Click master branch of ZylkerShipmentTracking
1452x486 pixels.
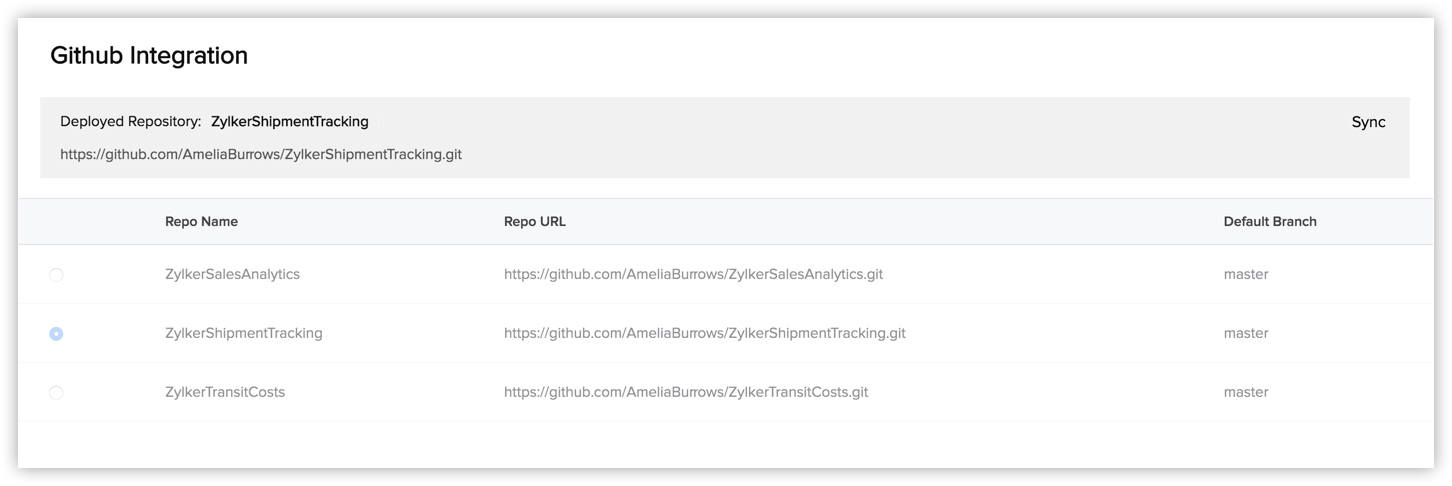coord(1246,333)
